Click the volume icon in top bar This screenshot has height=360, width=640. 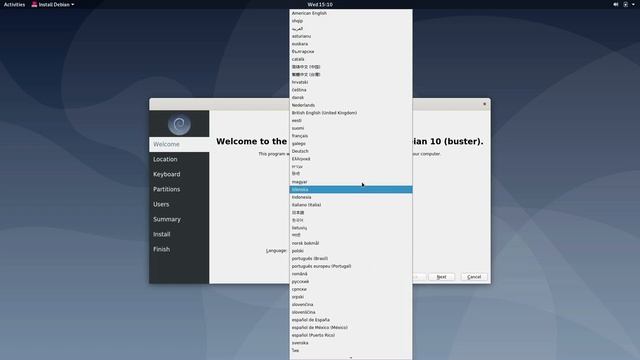[616, 4]
